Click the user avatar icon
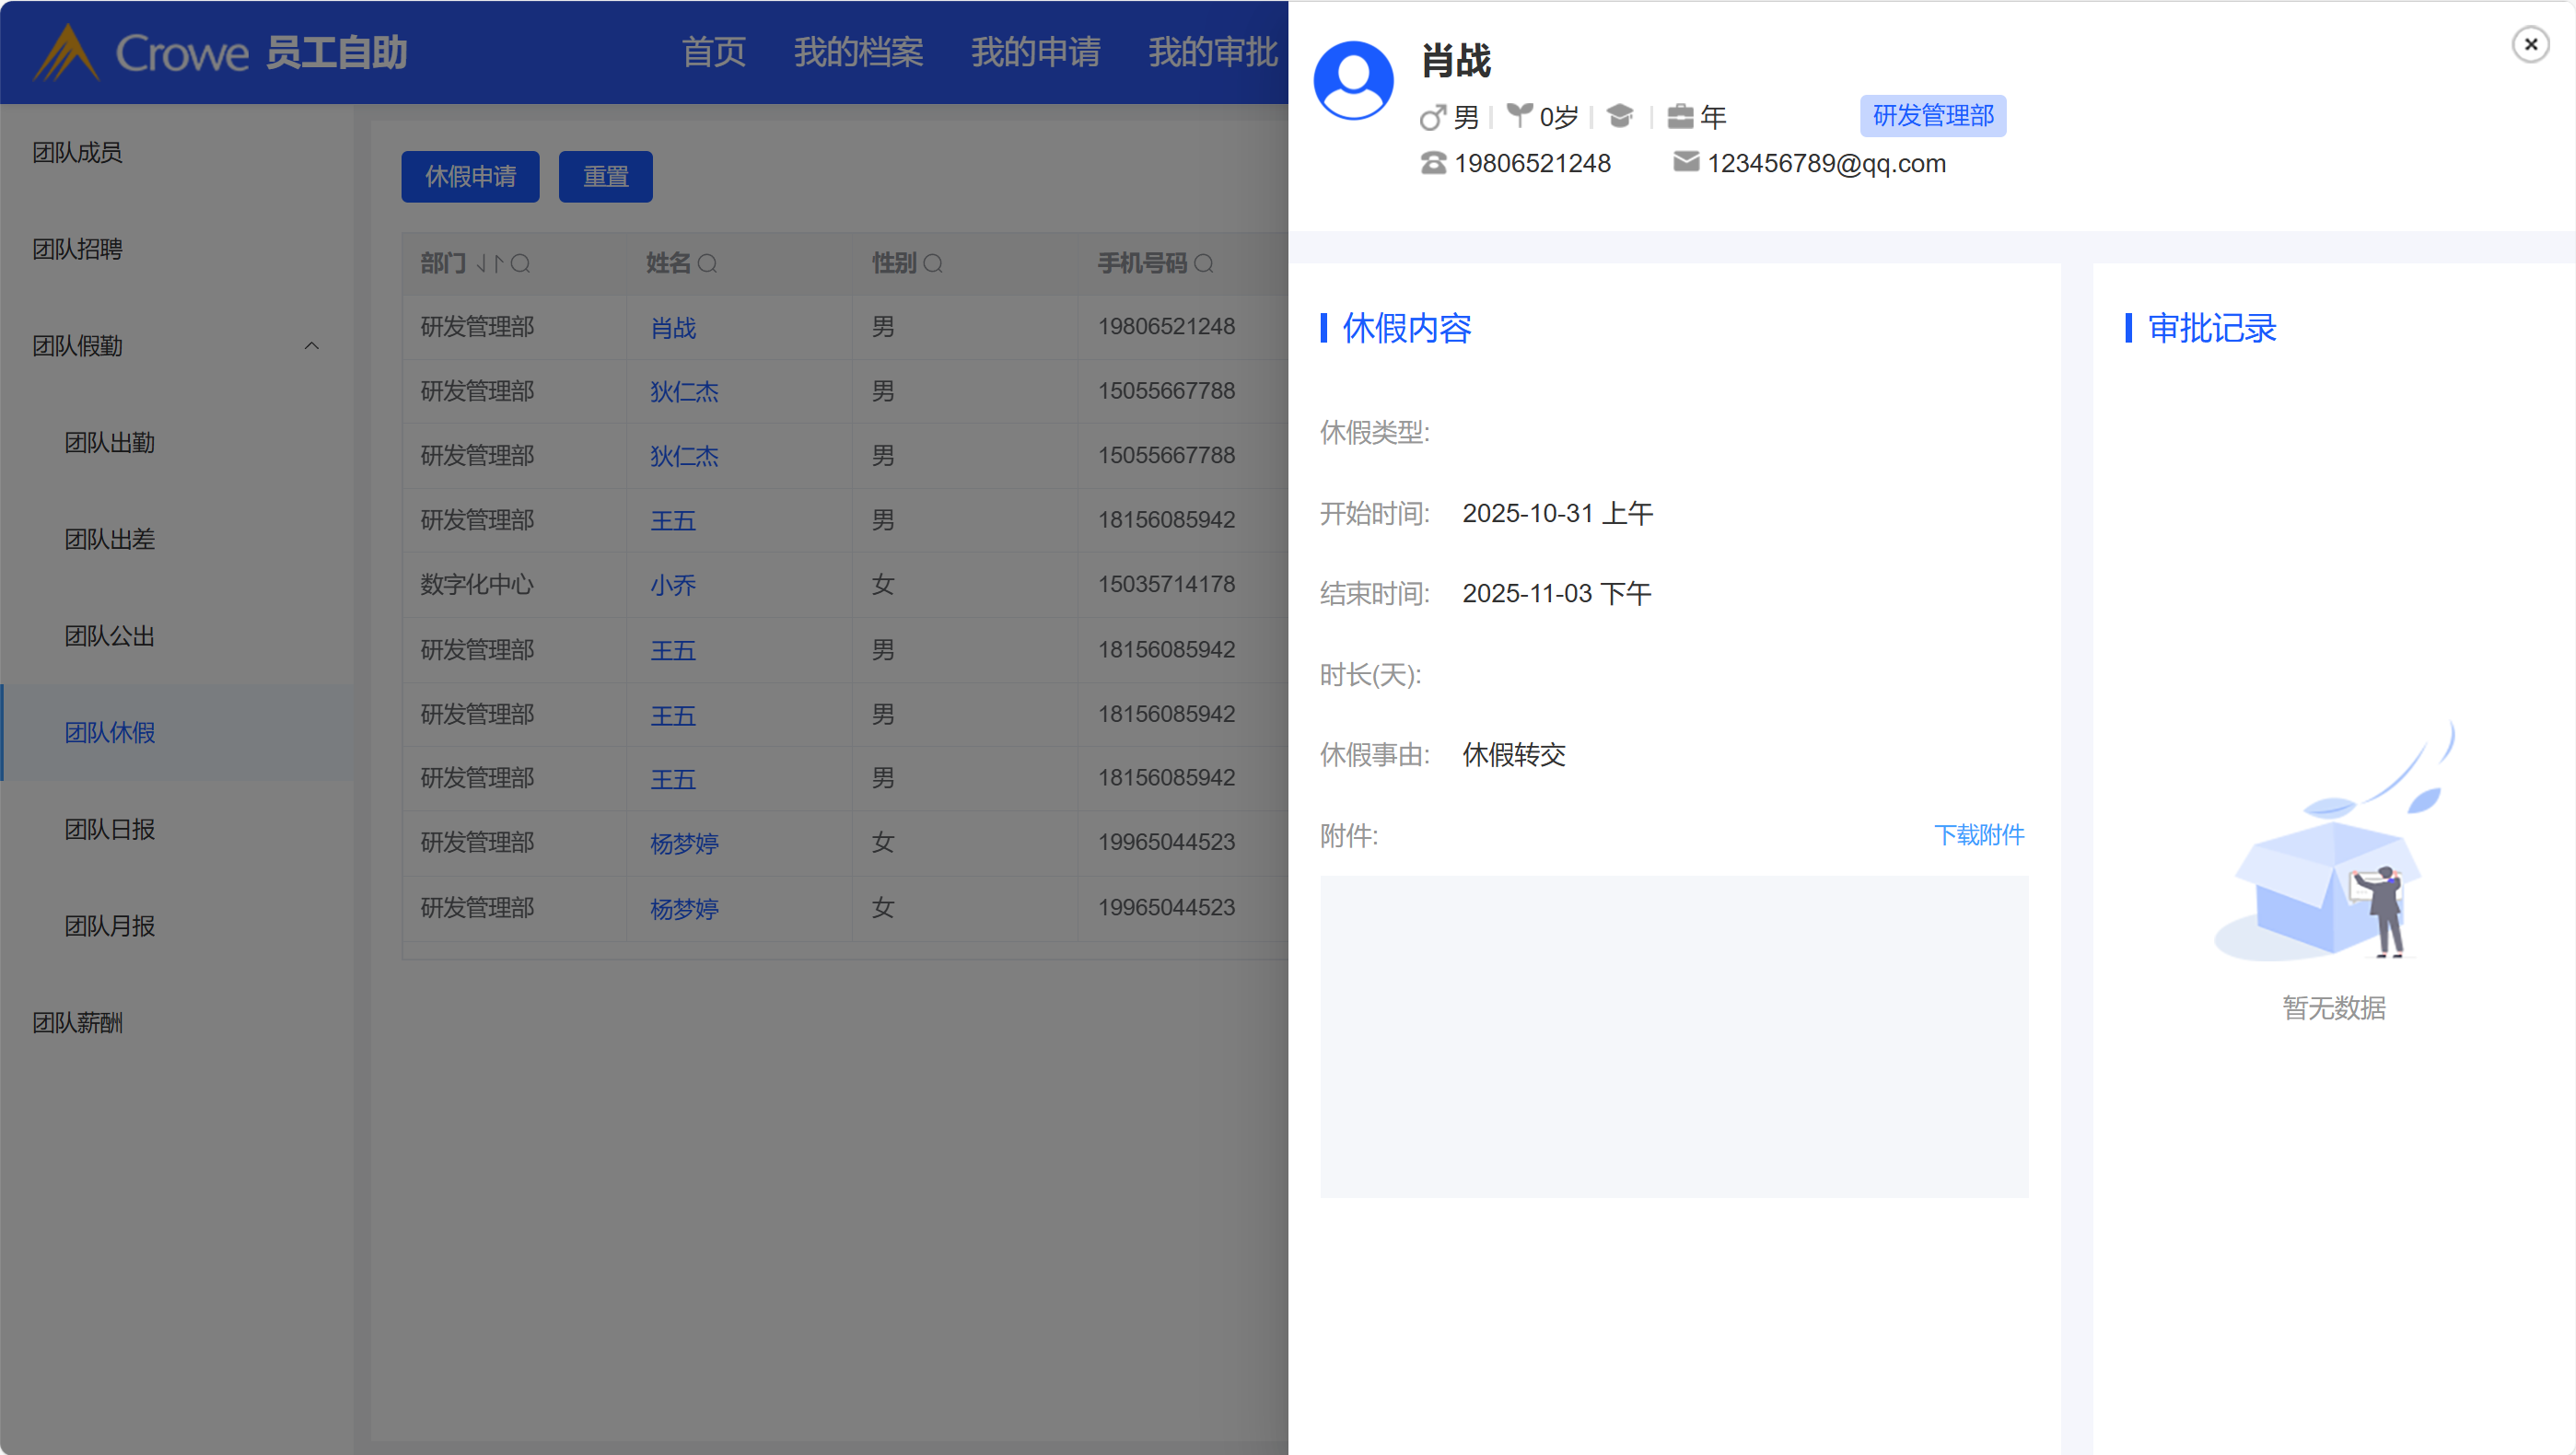This screenshot has height=1455, width=2576. tap(1353, 80)
